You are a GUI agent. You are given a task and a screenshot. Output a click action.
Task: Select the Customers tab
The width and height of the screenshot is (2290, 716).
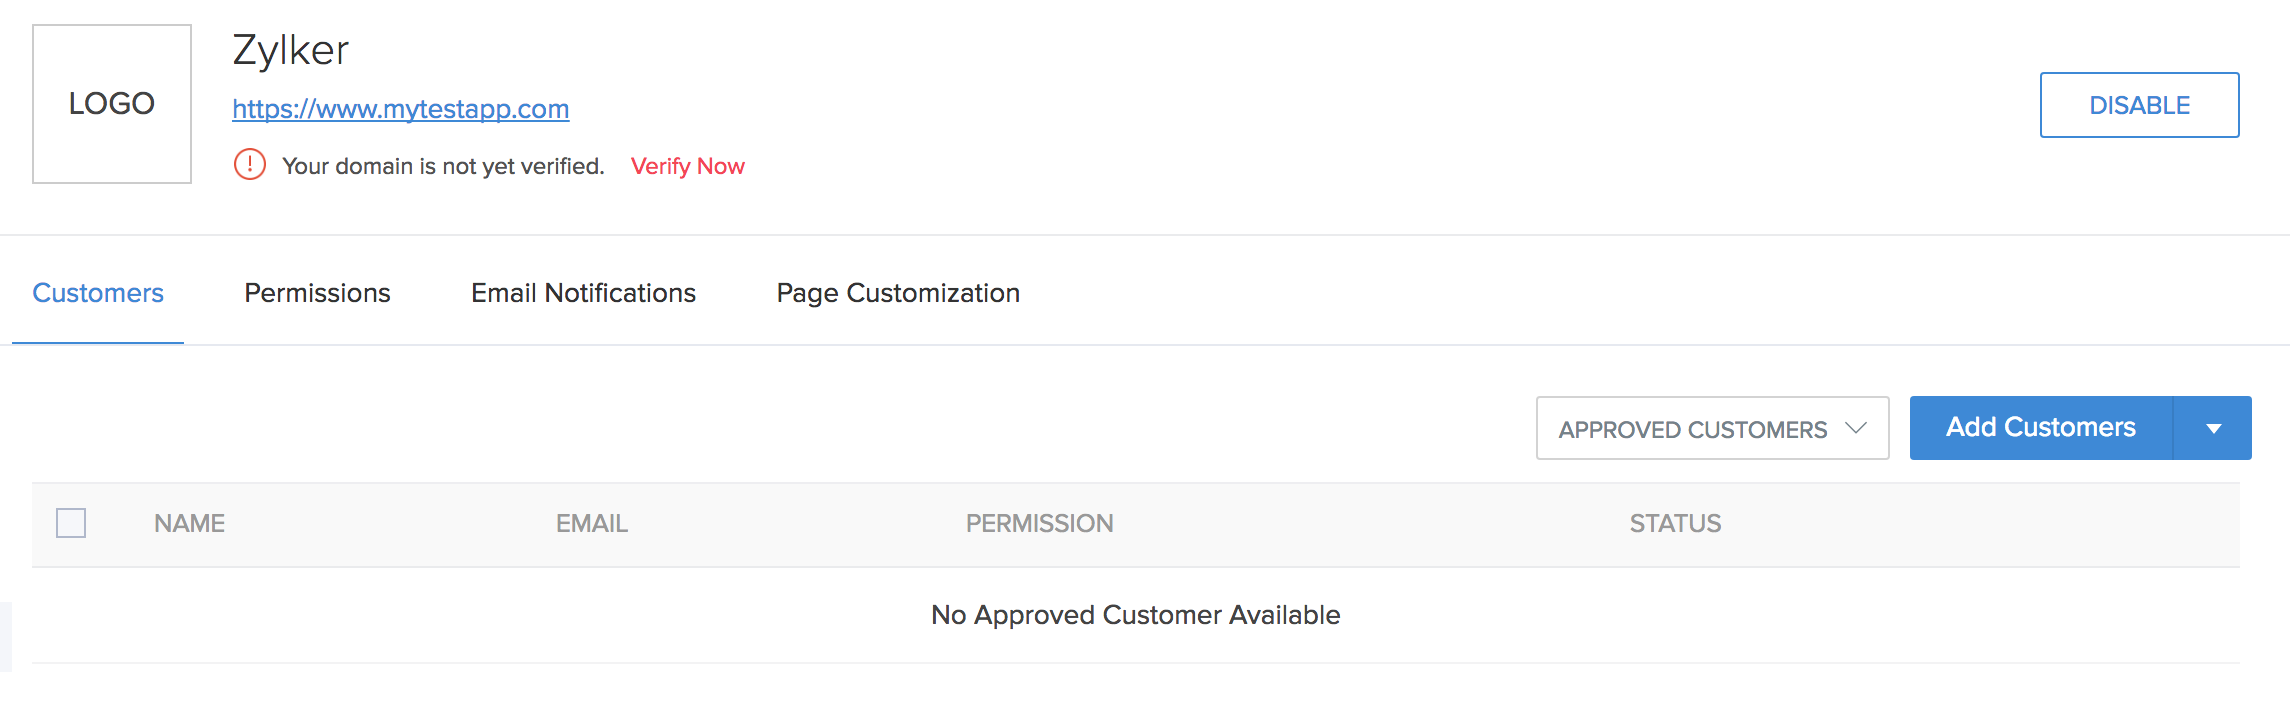pos(98,293)
